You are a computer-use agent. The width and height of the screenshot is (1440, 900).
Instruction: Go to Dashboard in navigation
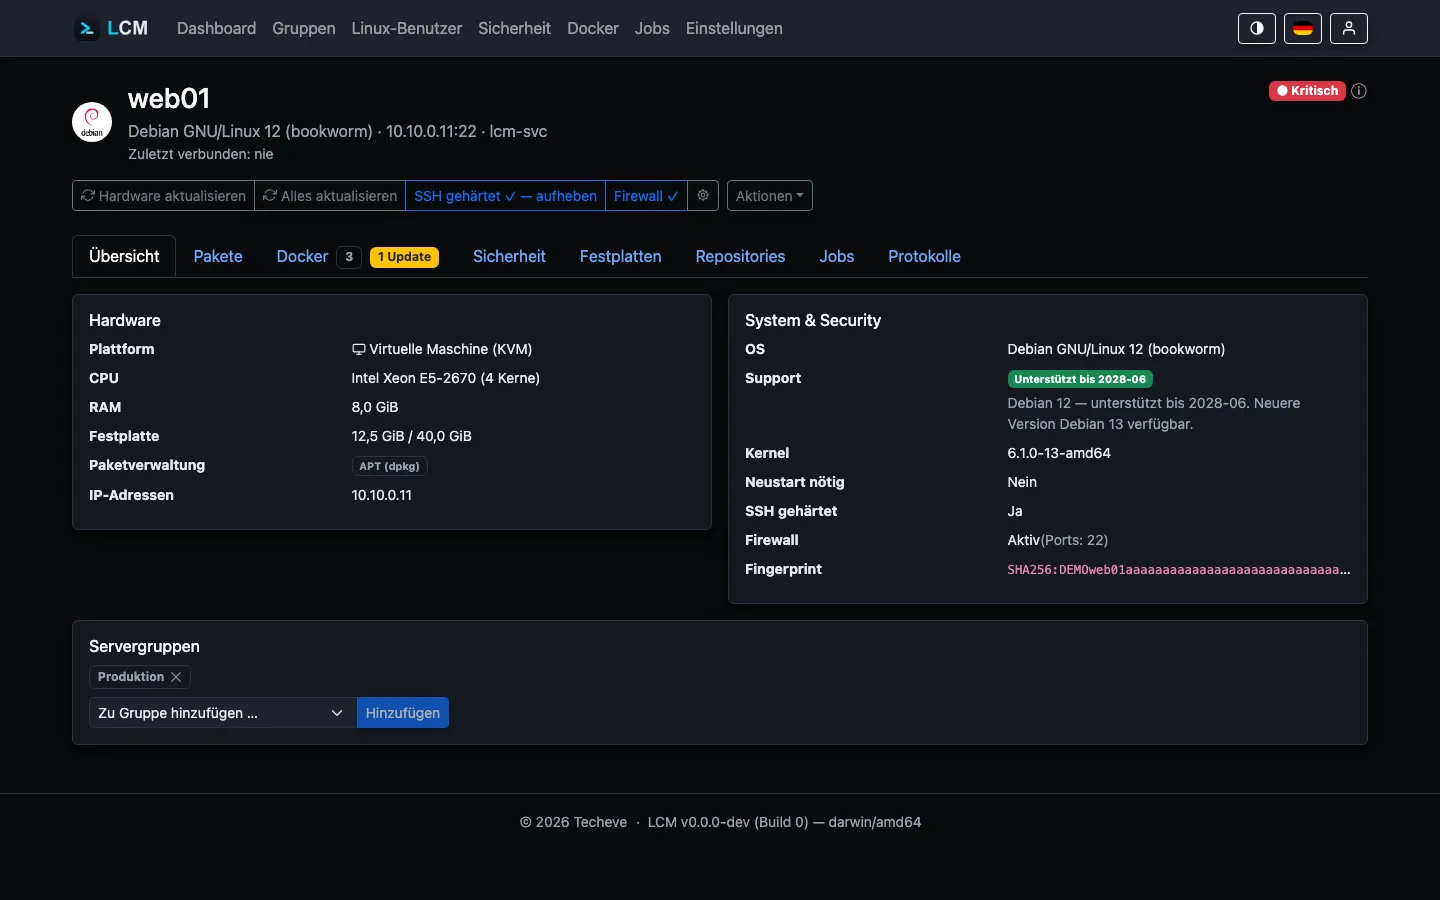[216, 28]
